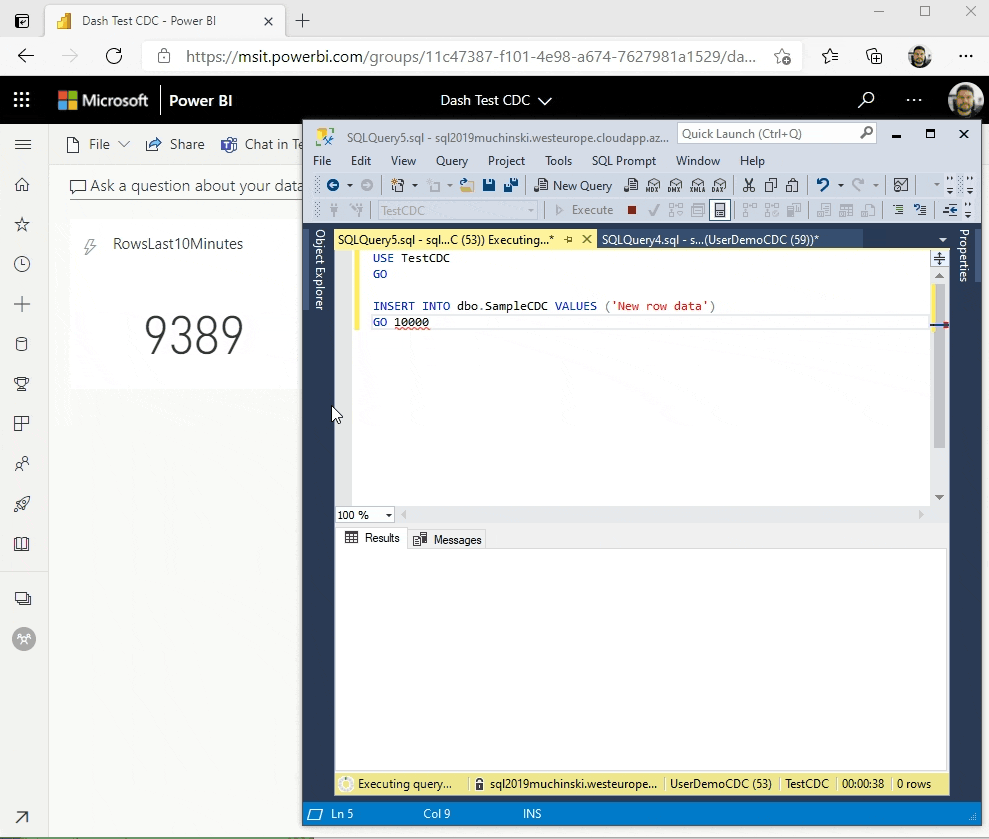989x839 pixels.
Task: Click the New Query button
Action: [573, 185]
